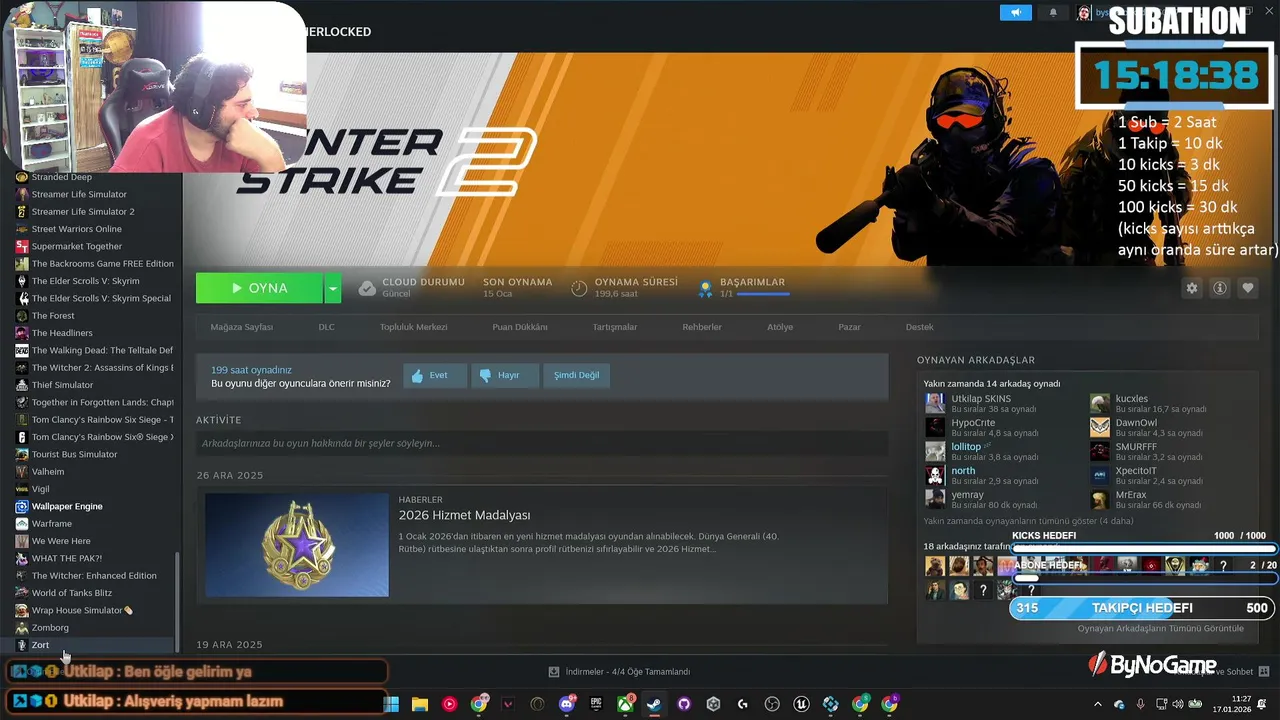Open the Mağaza Sayfası tab
Viewport: 1280px width, 720px height.
241,327
